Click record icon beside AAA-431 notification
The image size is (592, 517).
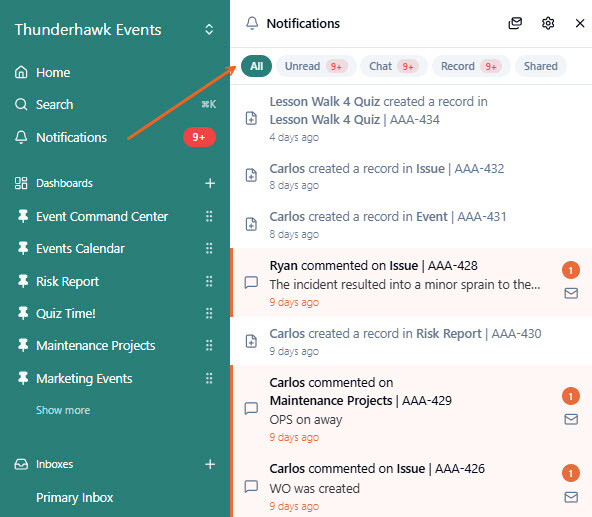pyautogui.click(x=251, y=224)
